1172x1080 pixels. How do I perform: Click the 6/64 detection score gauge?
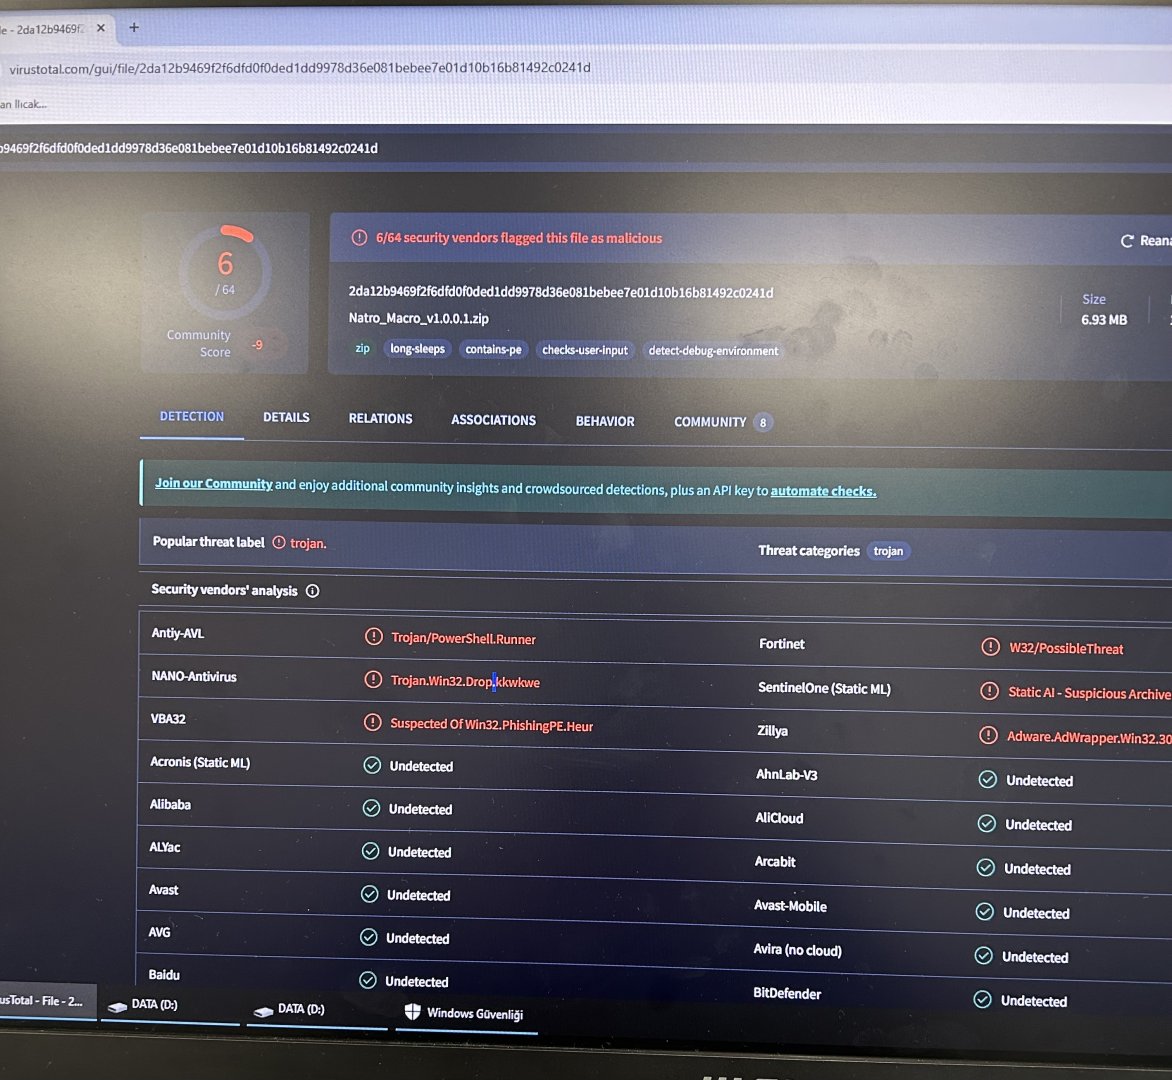click(225, 272)
